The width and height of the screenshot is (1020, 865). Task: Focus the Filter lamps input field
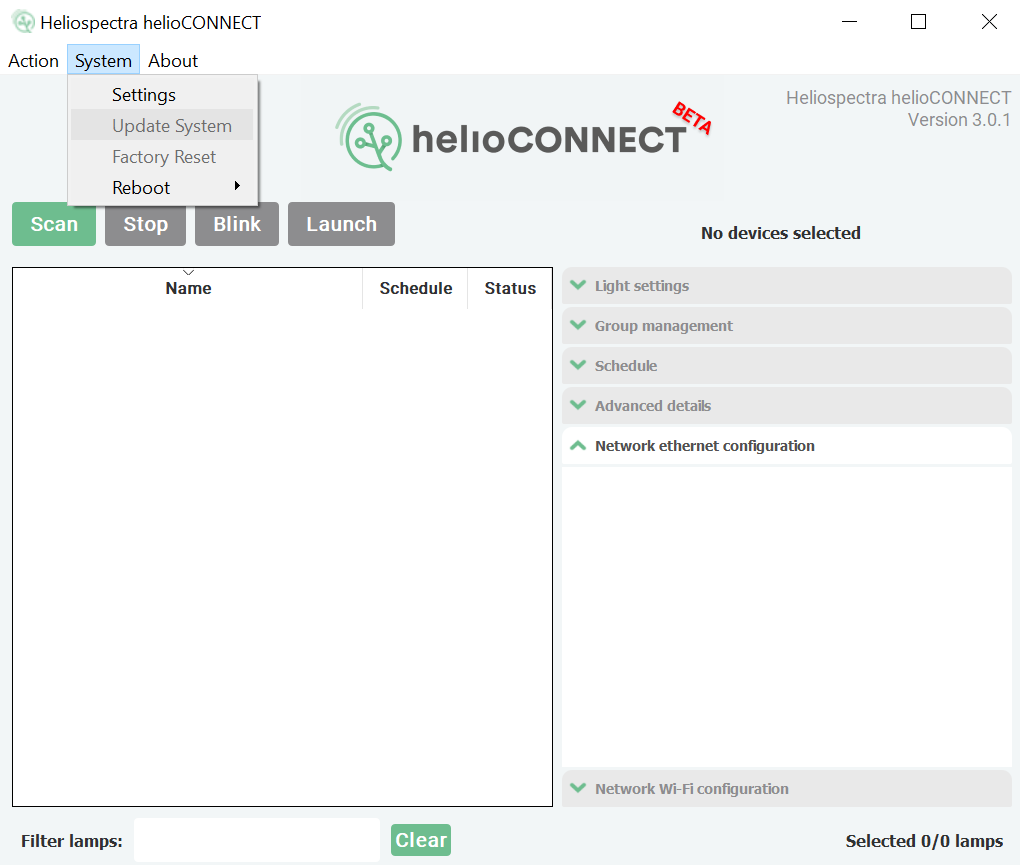257,840
